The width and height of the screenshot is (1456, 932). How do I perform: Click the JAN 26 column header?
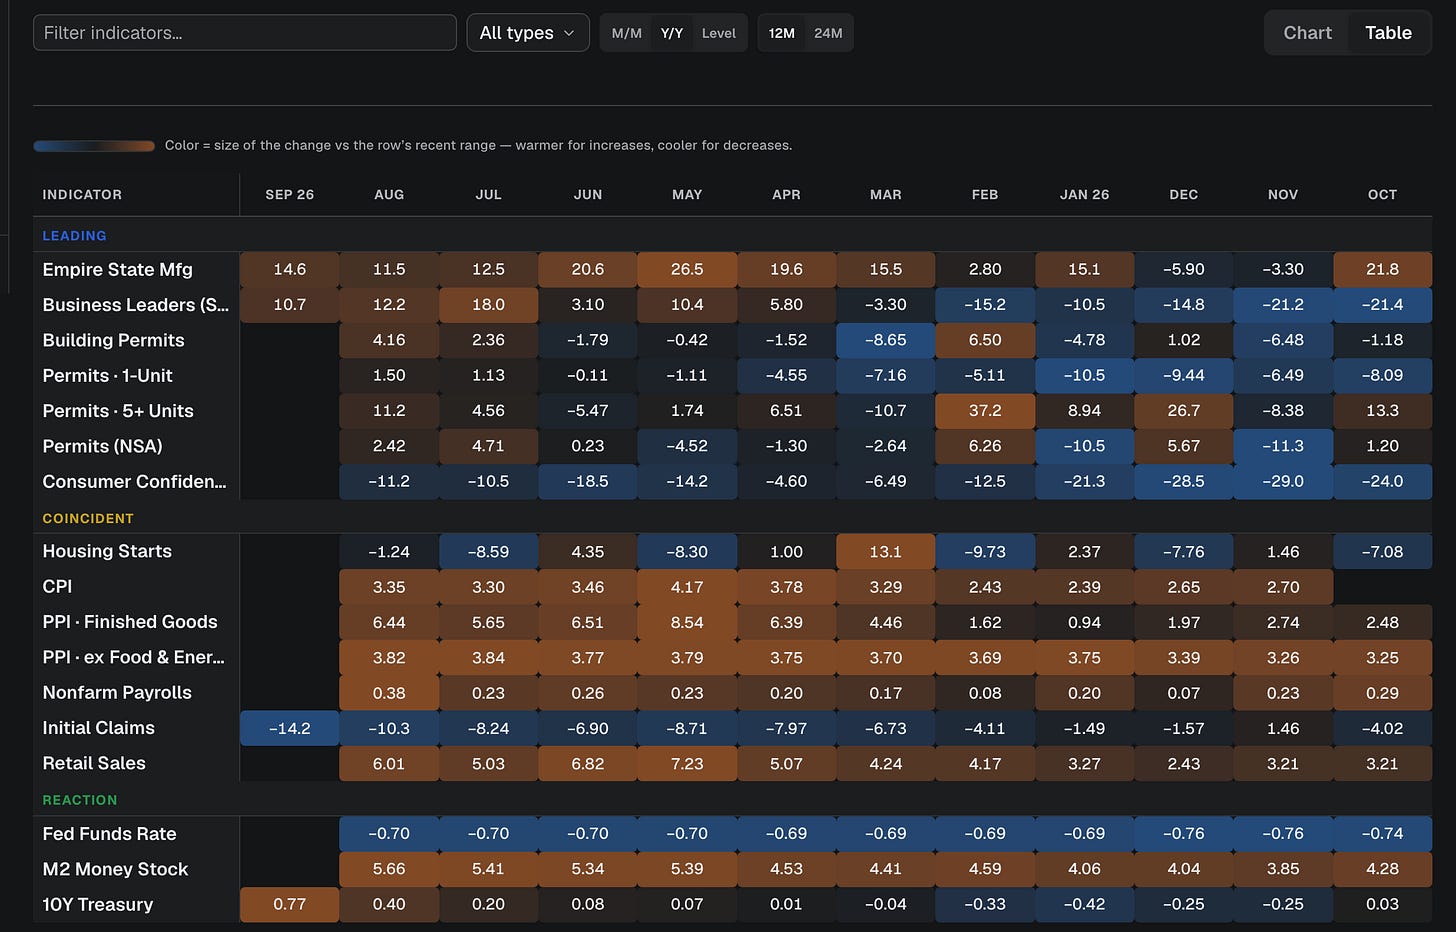click(1084, 195)
